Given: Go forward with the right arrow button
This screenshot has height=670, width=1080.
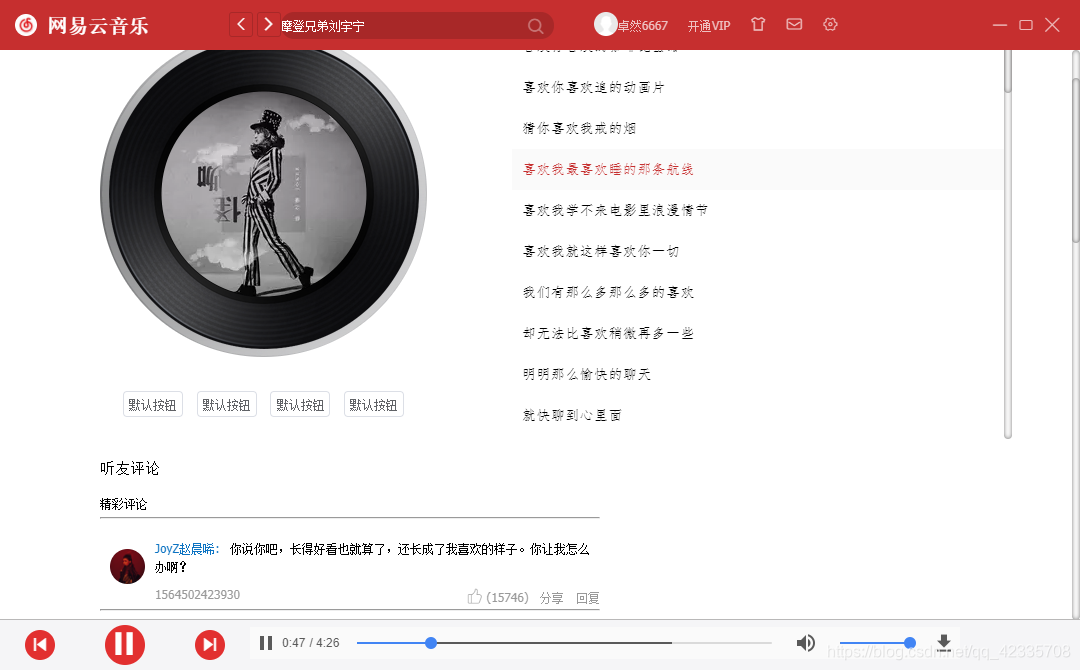Looking at the screenshot, I should 268,25.
